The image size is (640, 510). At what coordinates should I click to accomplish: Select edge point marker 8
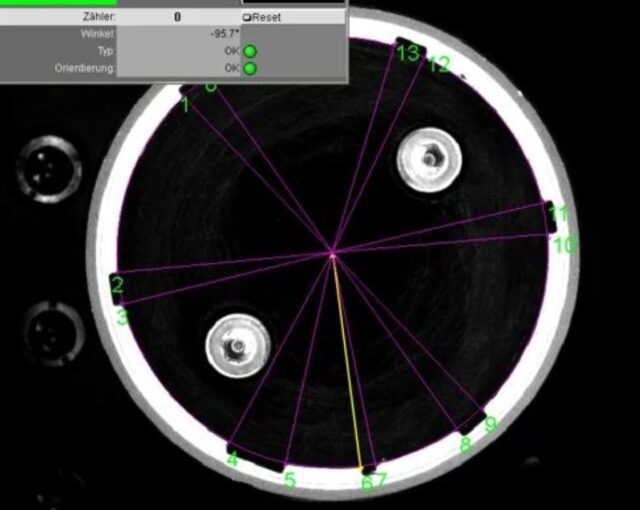pos(466,445)
